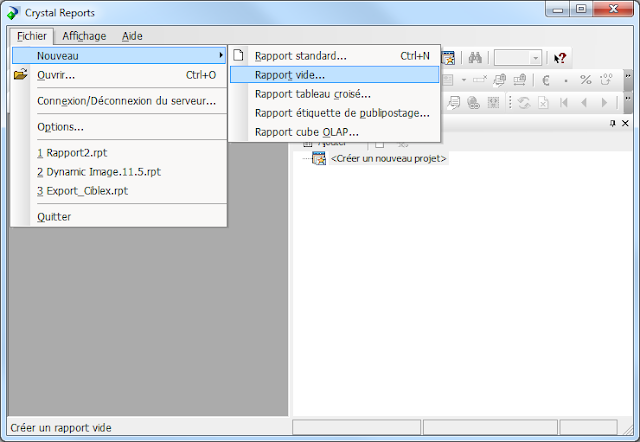This screenshot has width=640, height=442.
Task: Click the stop page-with-X icon
Action: [543, 102]
